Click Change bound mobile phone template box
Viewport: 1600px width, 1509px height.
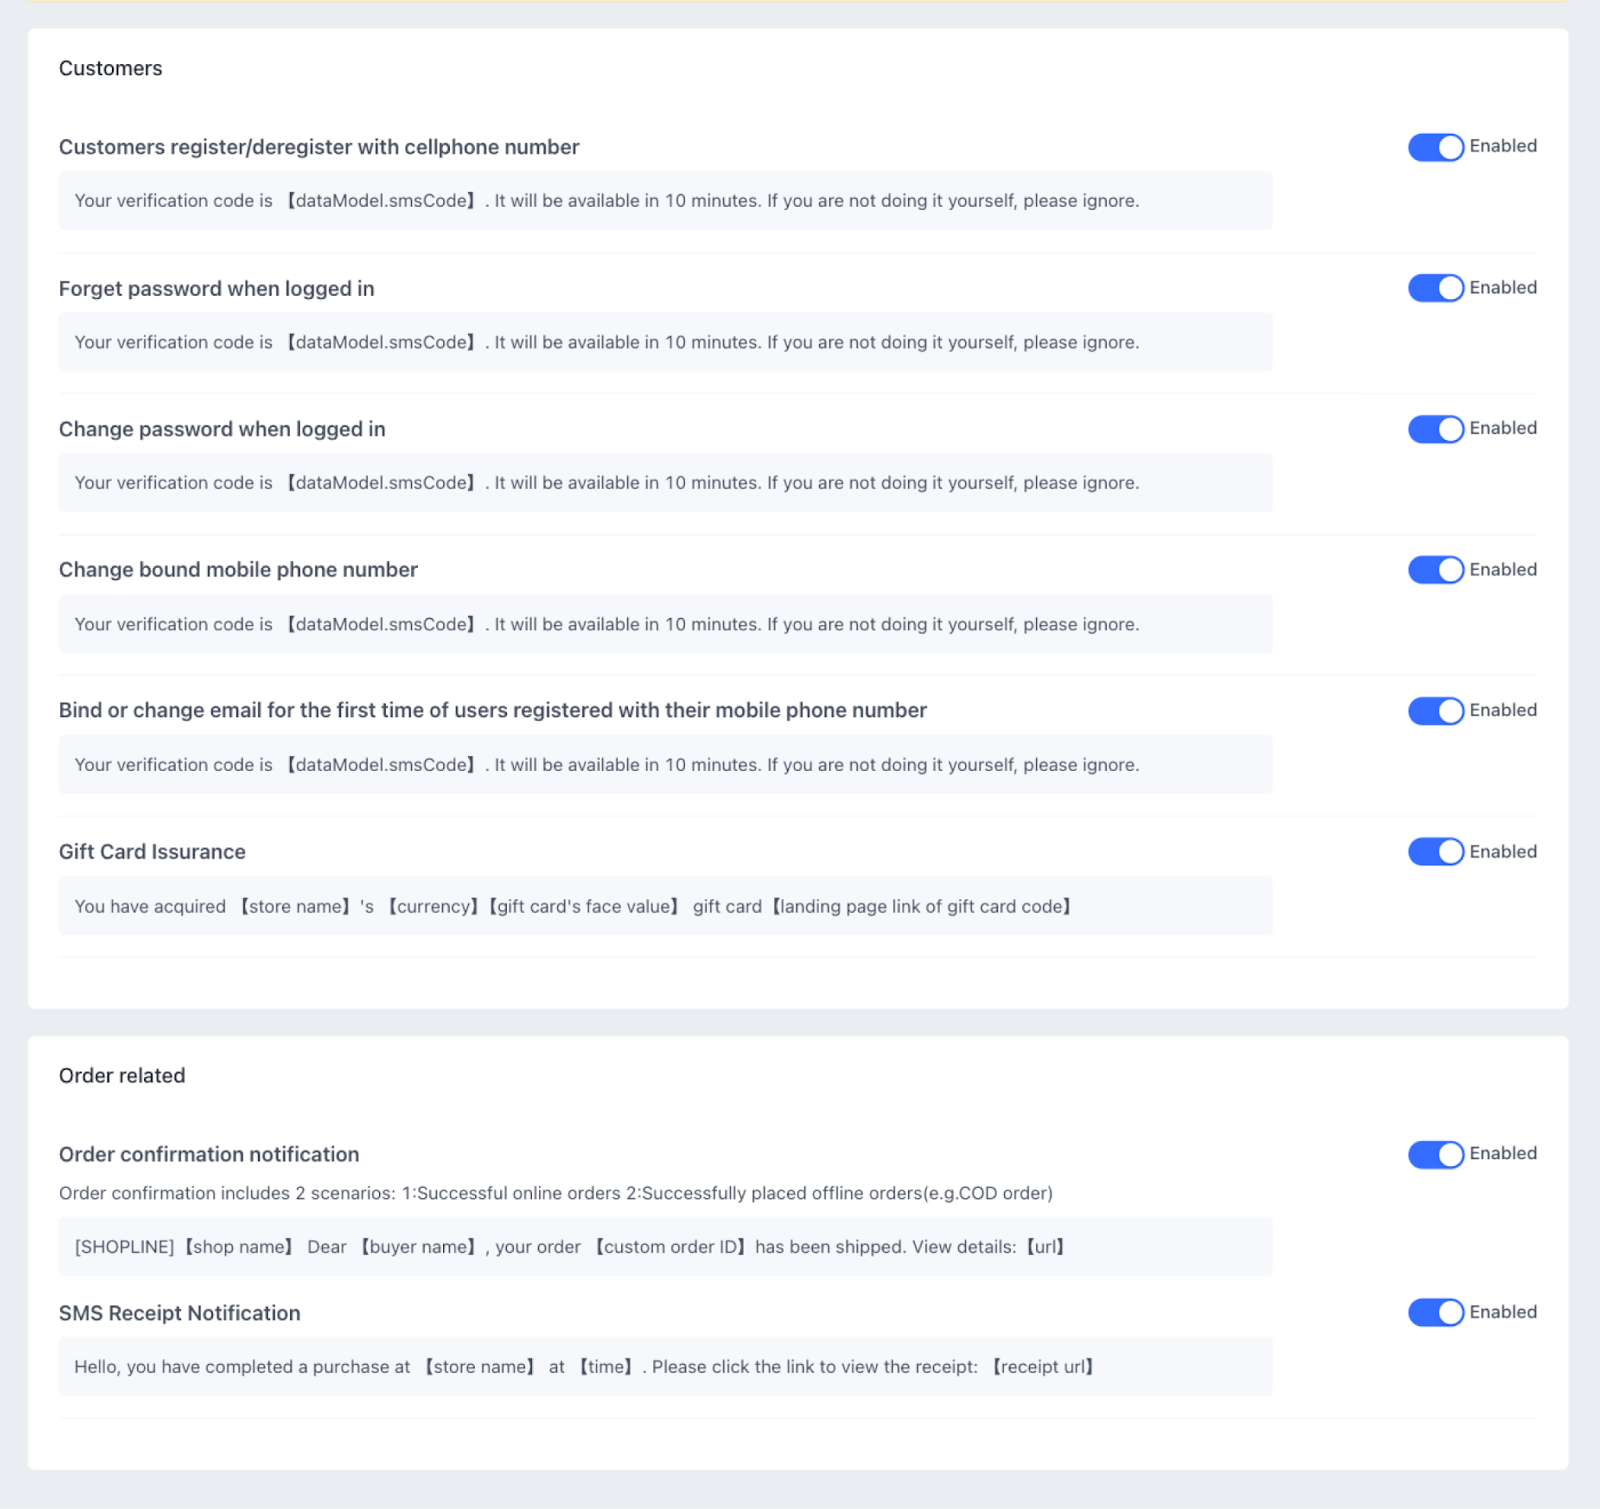665,624
